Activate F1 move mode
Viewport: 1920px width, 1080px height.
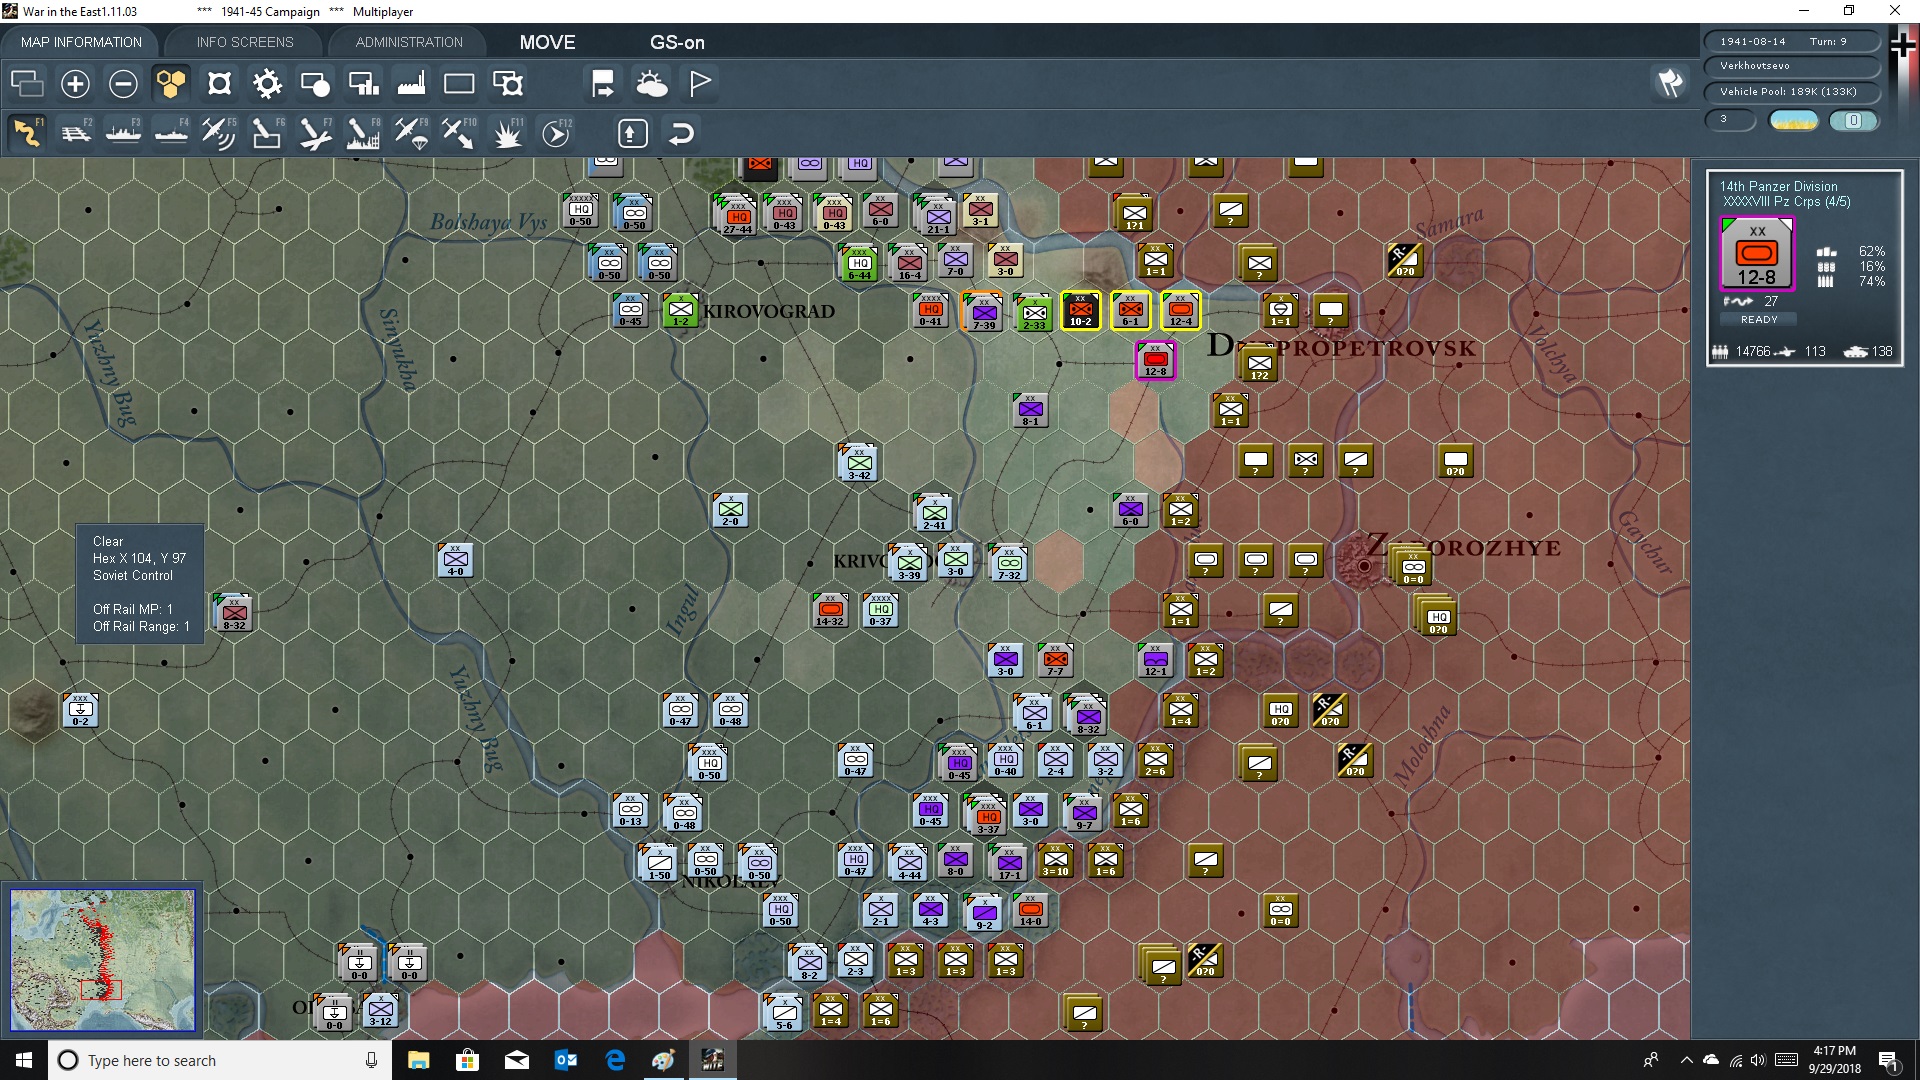coord(27,133)
